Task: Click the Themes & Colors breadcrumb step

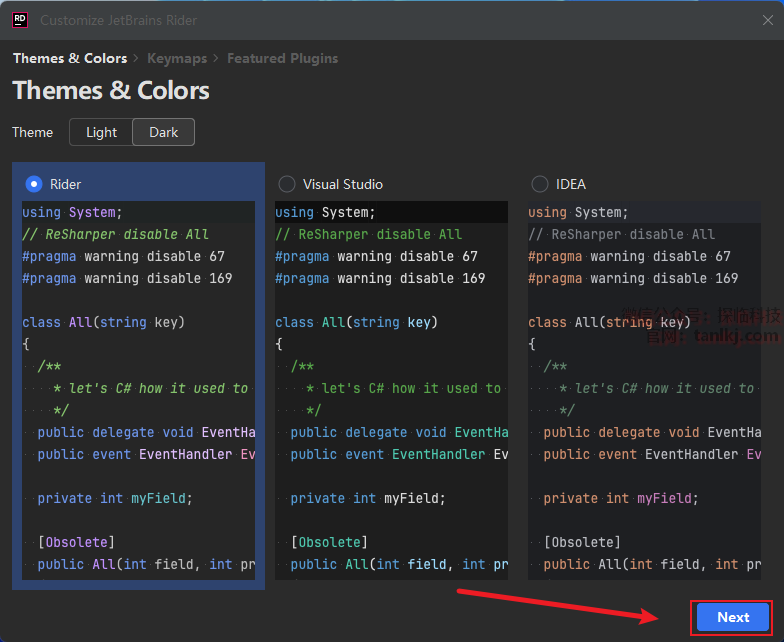Action: [x=69, y=58]
